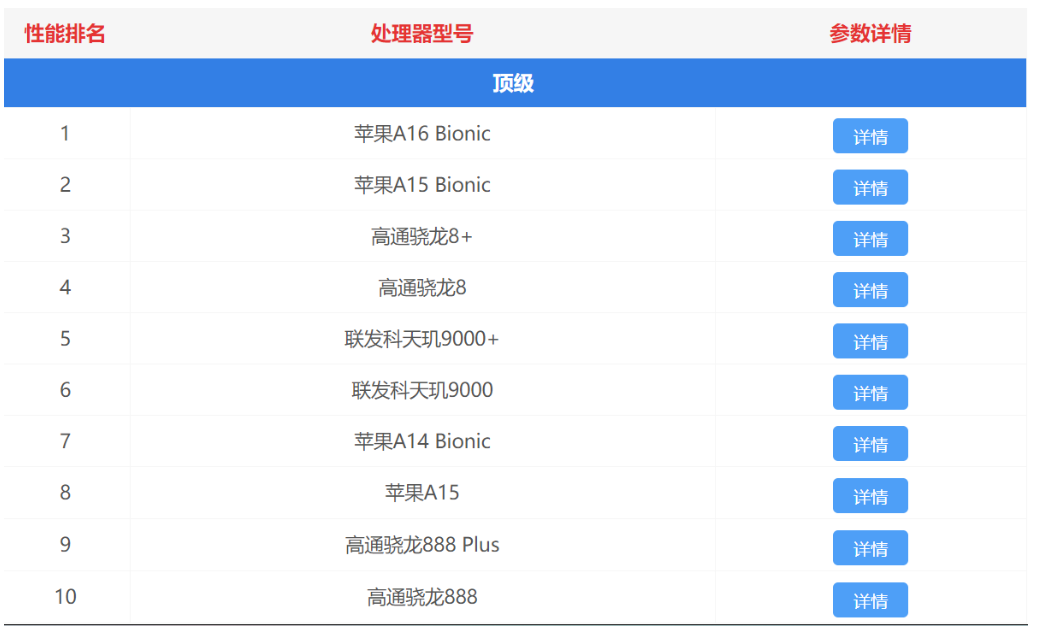Select the blue 顶级 category banner
This screenshot has height=637, width=1047.
tap(513, 83)
